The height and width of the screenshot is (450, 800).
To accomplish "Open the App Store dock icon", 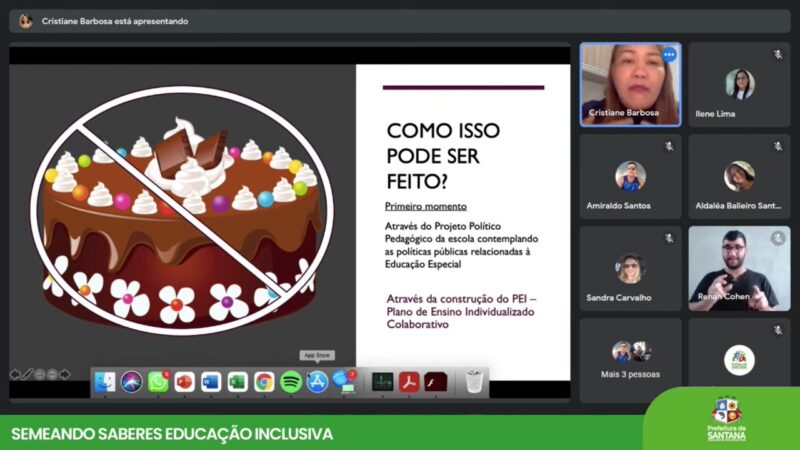I will click(x=317, y=382).
